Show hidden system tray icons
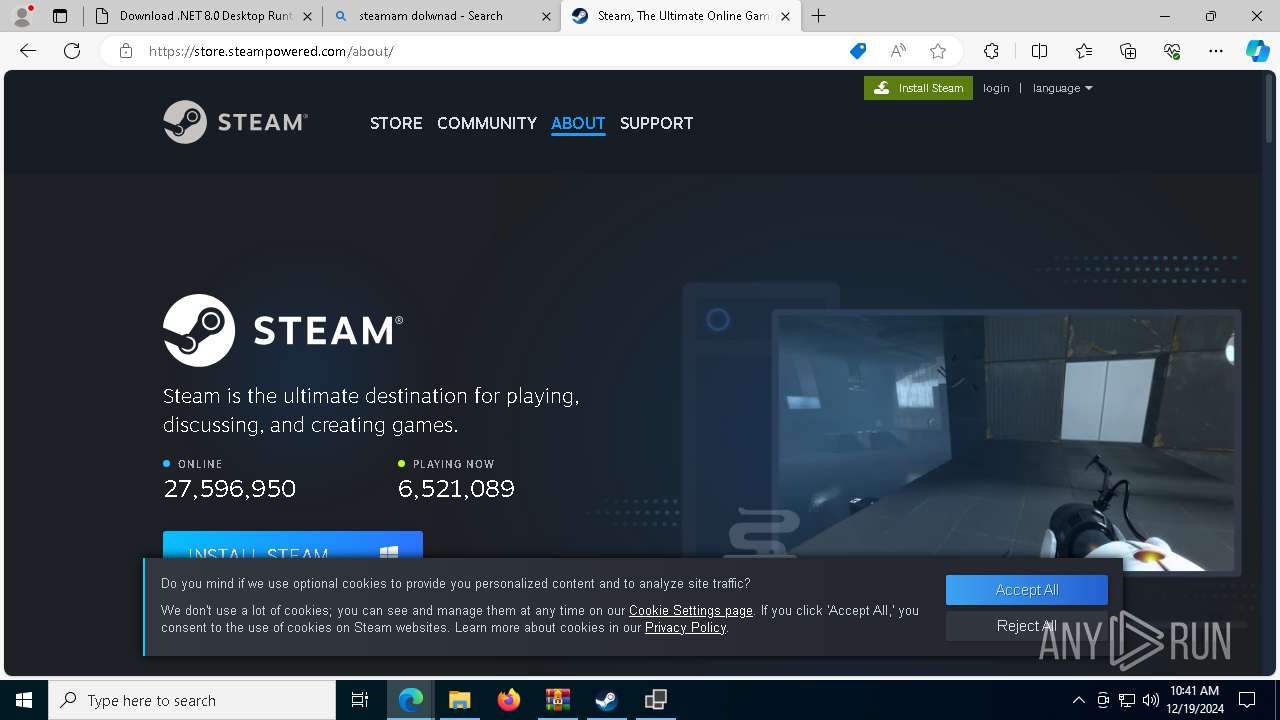 [x=1078, y=700]
